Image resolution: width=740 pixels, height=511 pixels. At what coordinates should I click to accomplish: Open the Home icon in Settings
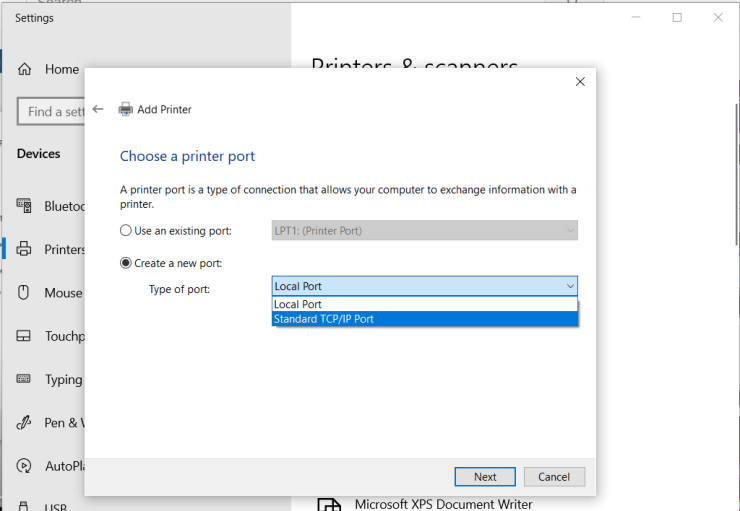25,69
